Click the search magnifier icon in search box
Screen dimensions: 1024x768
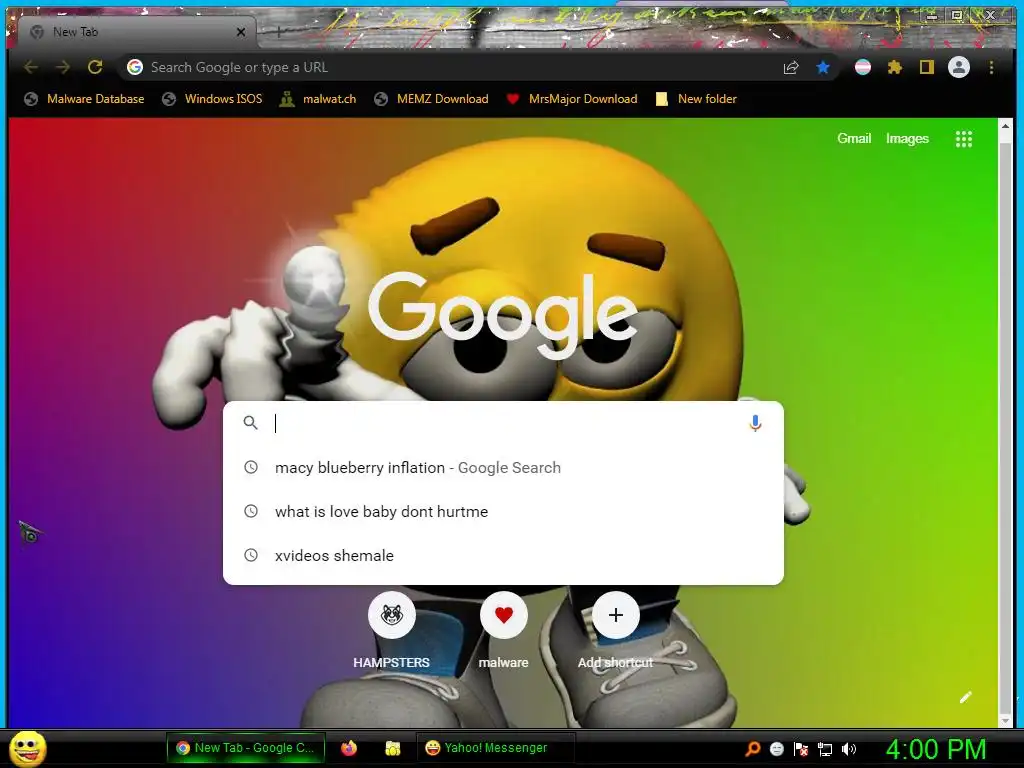click(250, 423)
